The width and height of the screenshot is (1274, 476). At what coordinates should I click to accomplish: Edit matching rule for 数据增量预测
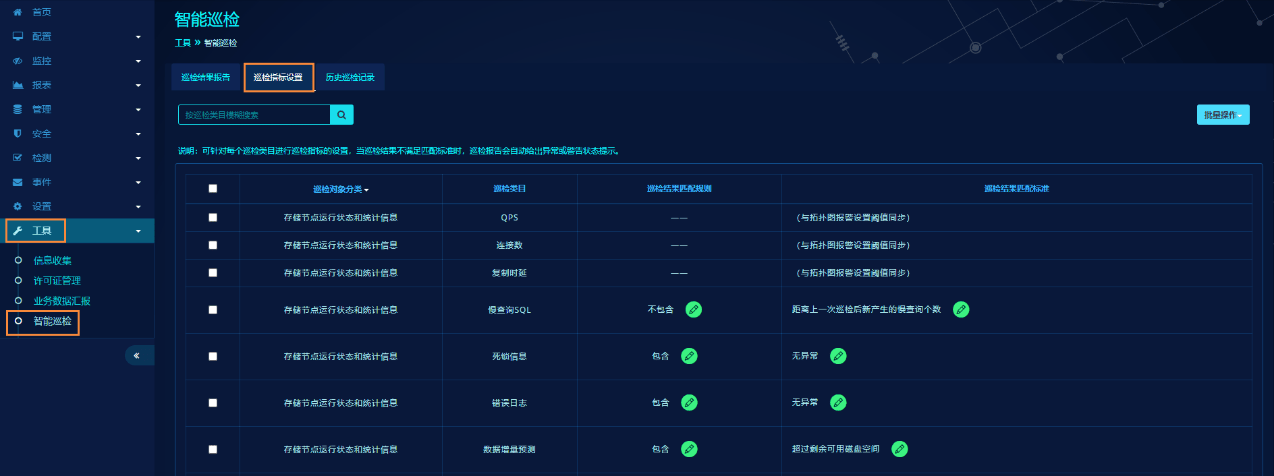(x=689, y=449)
